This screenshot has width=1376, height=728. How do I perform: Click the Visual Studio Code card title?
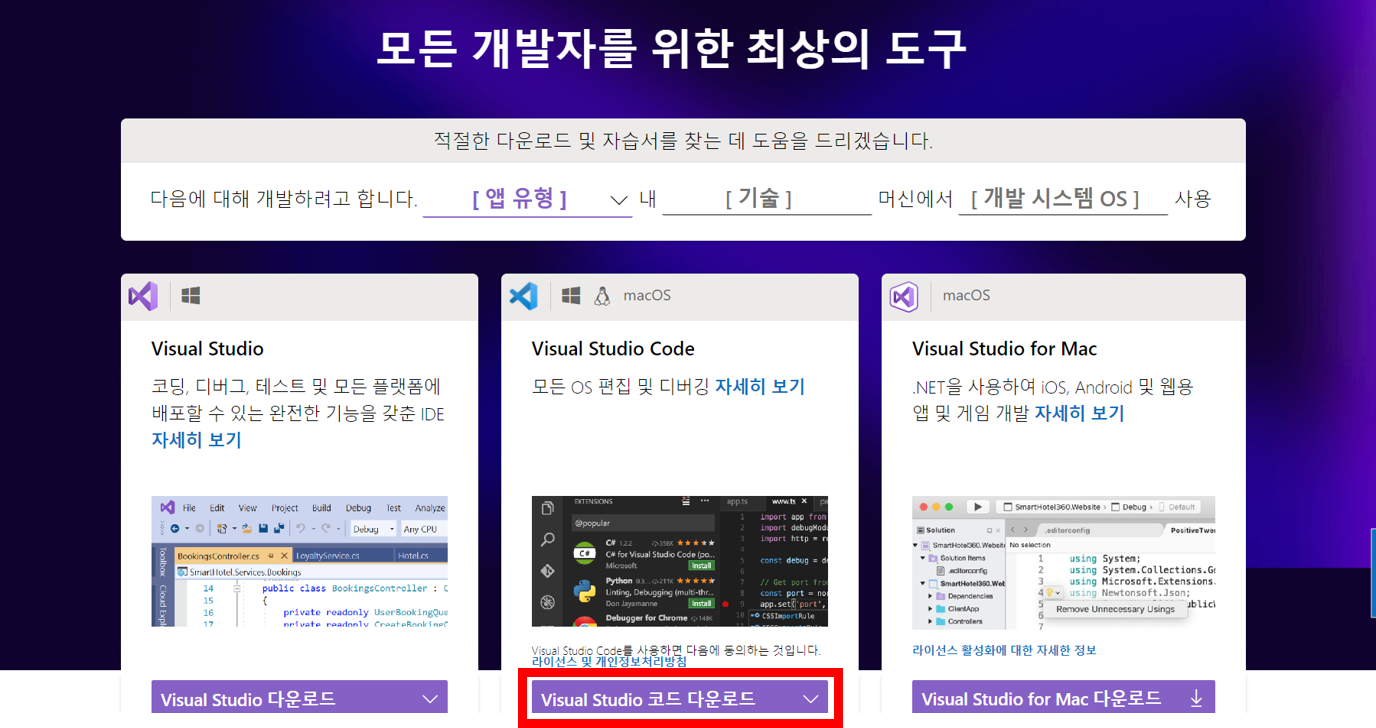click(x=613, y=349)
